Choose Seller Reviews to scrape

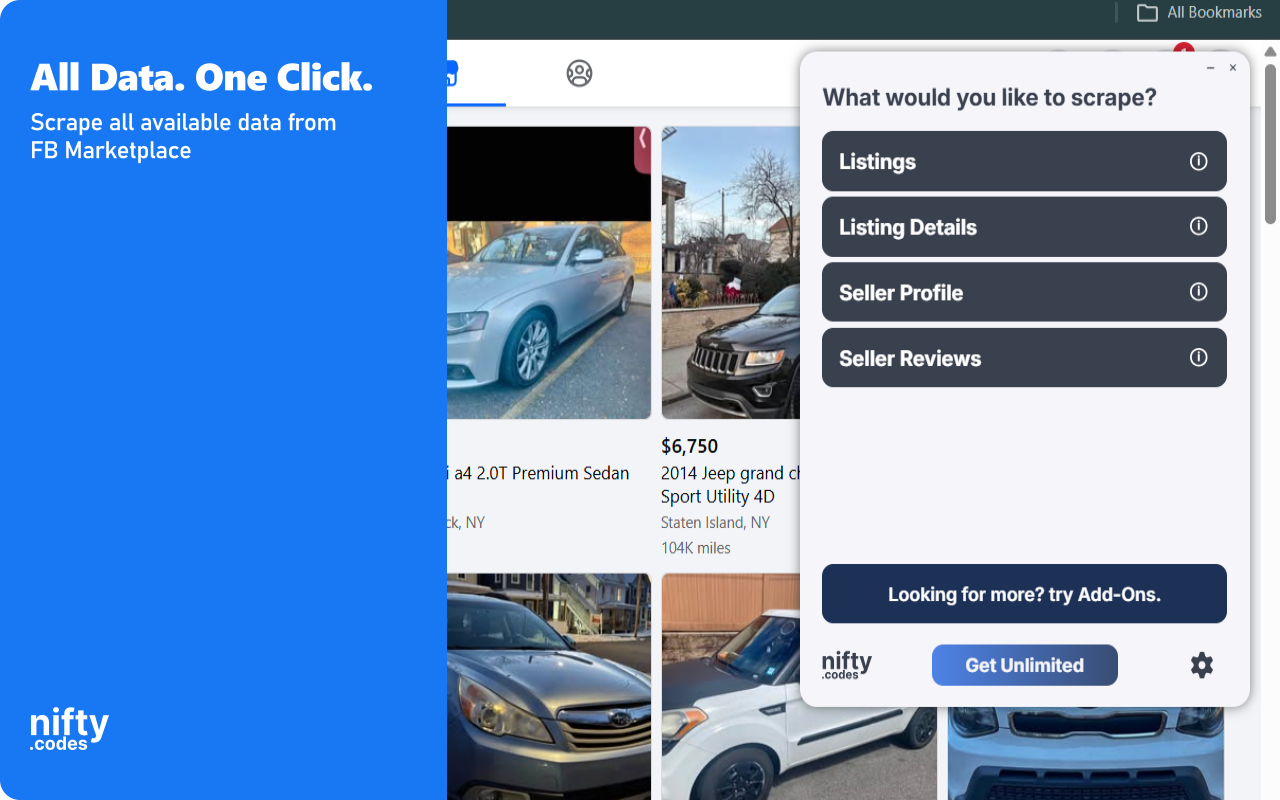1024,358
